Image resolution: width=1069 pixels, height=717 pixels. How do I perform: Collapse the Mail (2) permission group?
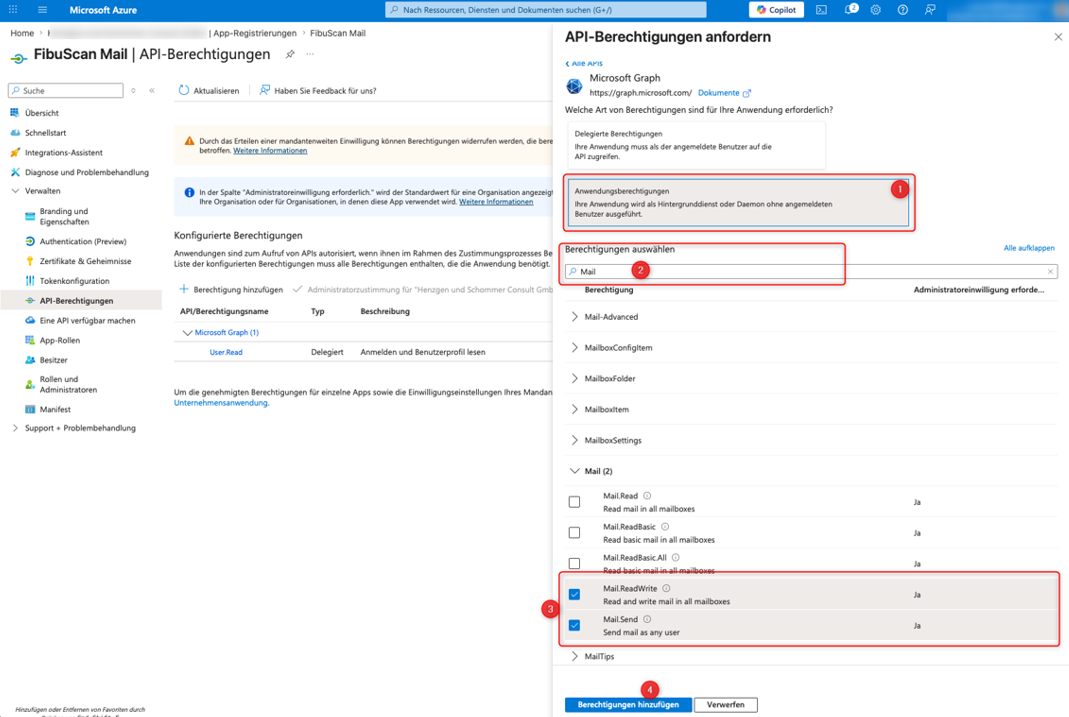tap(575, 471)
